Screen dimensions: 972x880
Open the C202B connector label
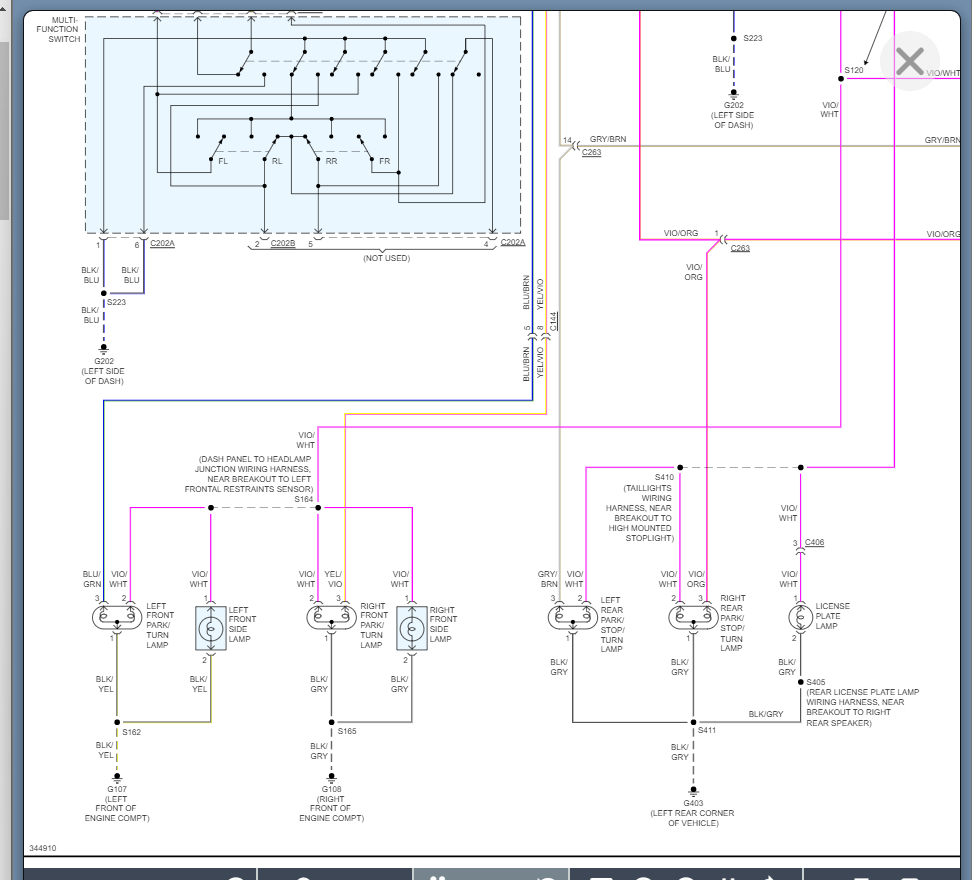(283, 244)
